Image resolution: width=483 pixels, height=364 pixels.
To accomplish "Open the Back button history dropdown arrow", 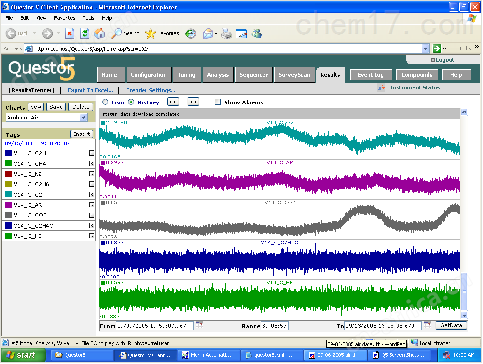I will tap(34, 33).
